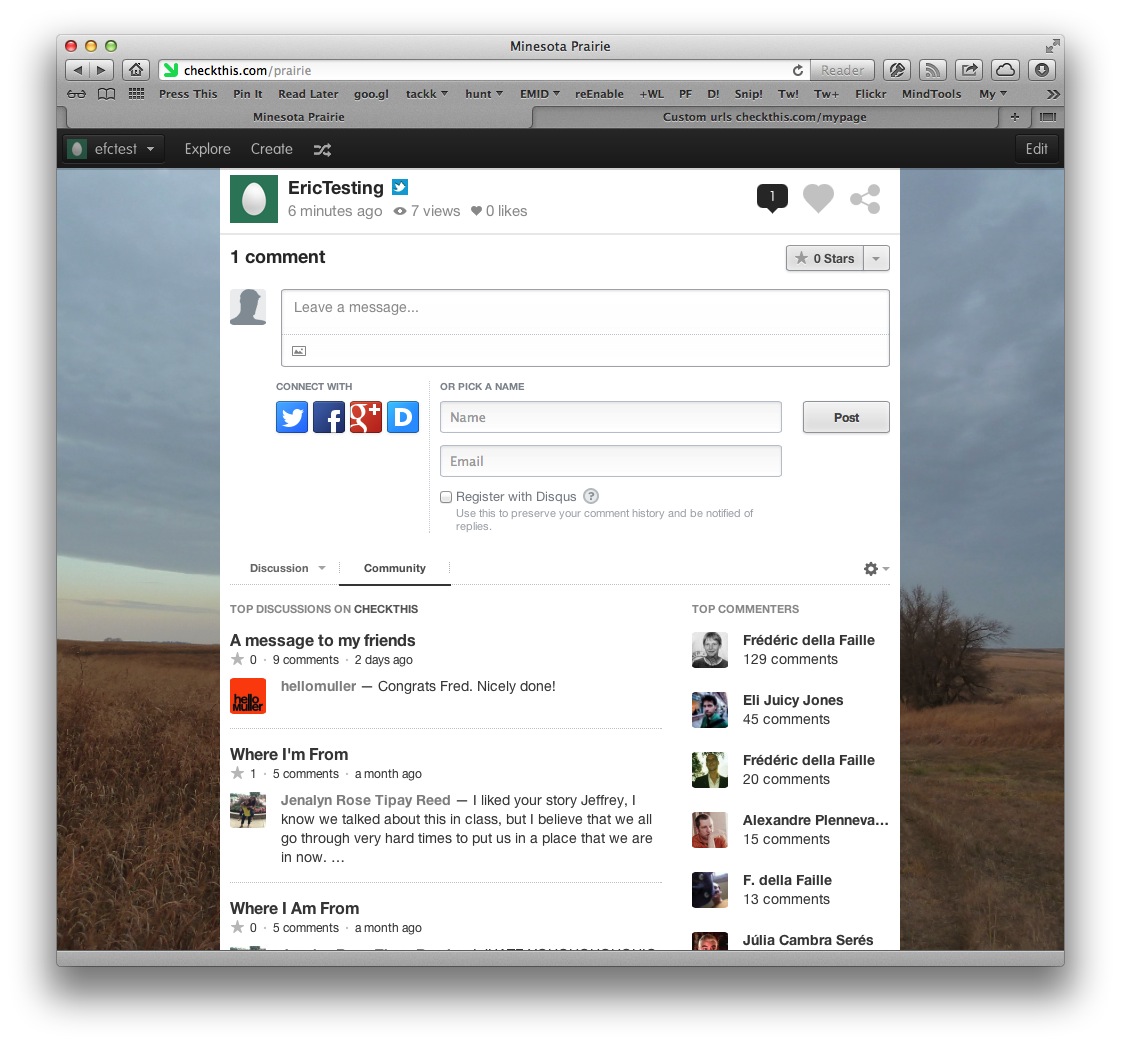Connect with Facebook icon

(329, 417)
